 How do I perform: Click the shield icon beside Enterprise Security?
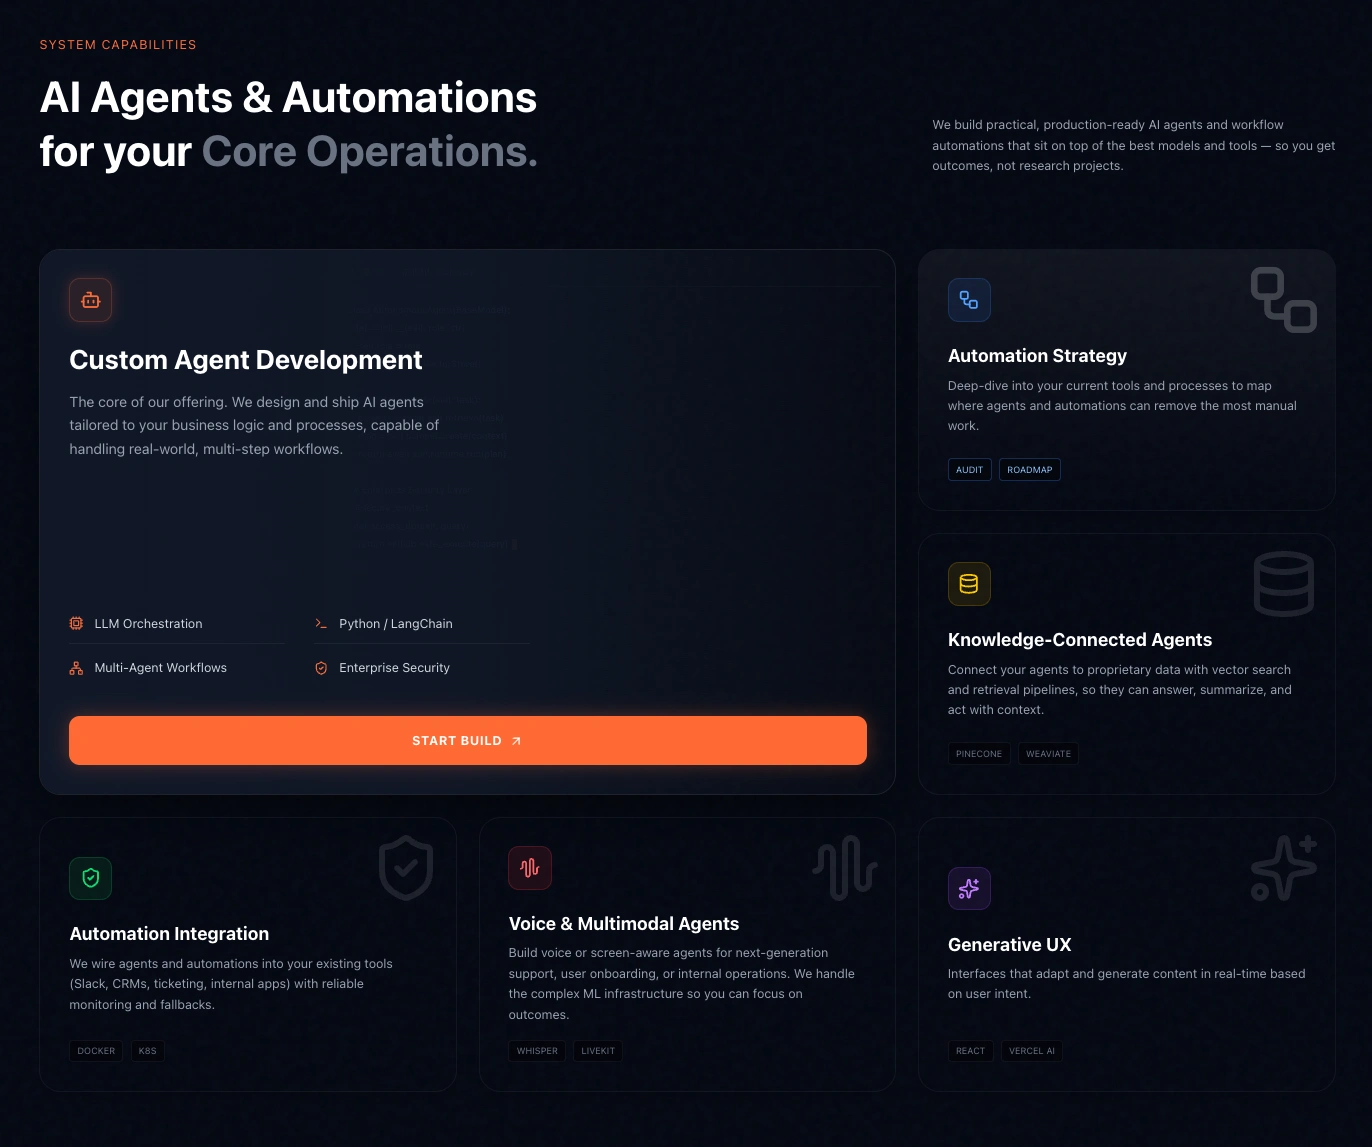tap(321, 668)
